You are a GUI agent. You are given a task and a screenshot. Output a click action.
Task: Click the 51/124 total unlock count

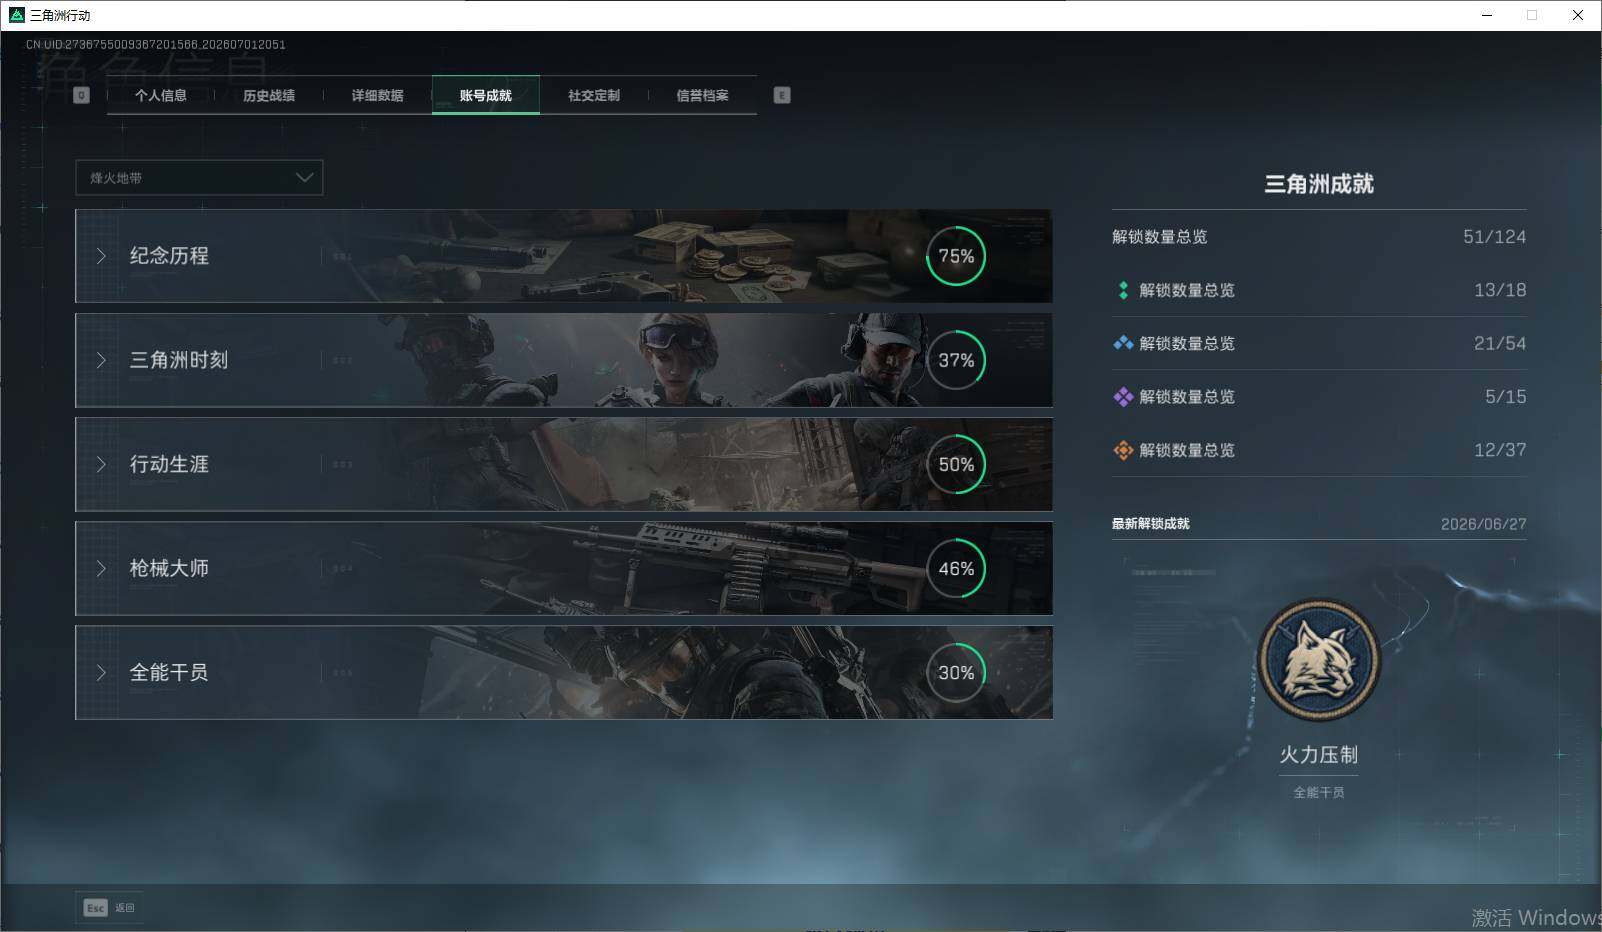point(1494,237)
